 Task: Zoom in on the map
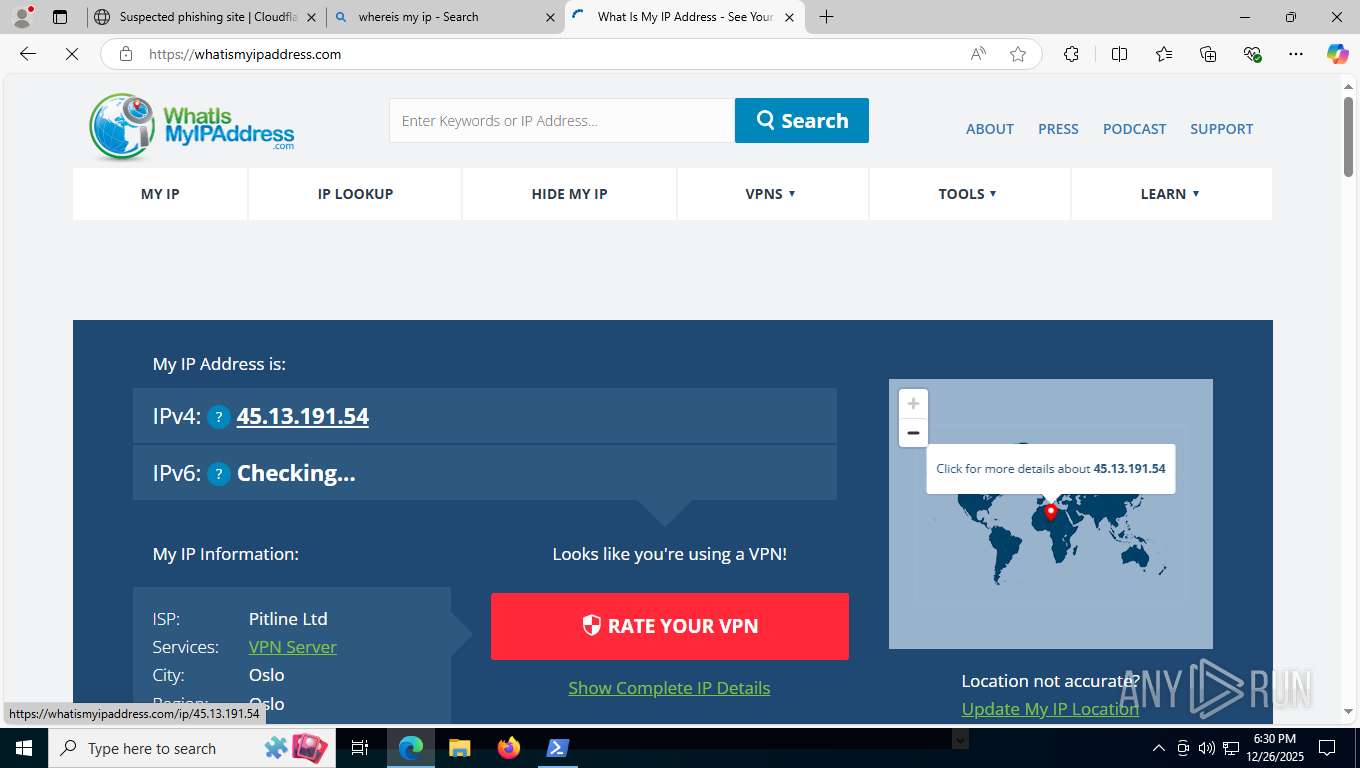click(913, 404)
